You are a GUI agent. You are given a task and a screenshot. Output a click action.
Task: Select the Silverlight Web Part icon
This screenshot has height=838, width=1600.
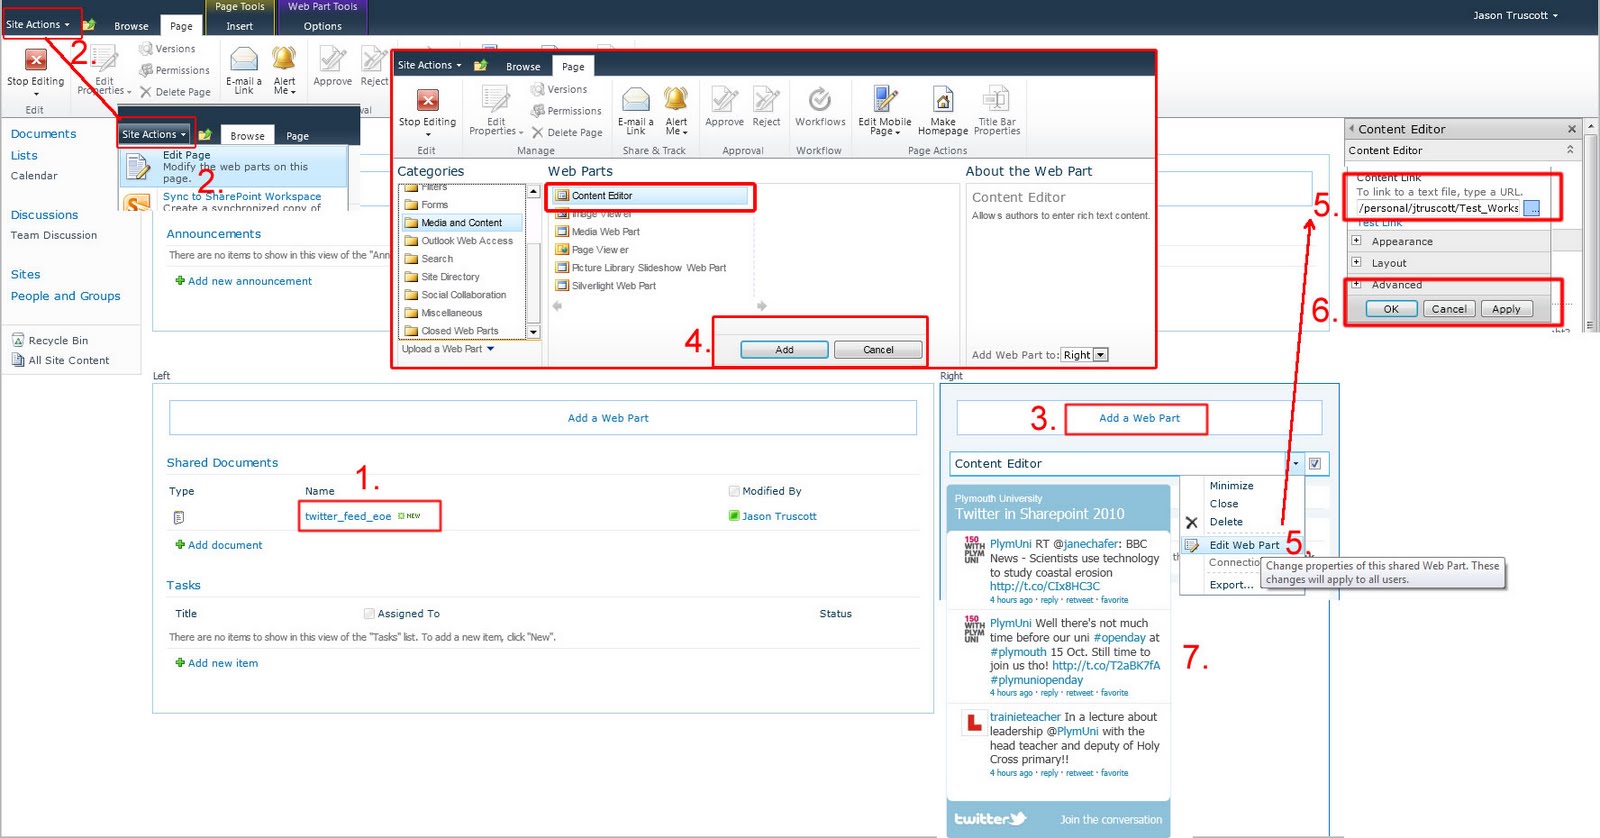pos(562,286)
